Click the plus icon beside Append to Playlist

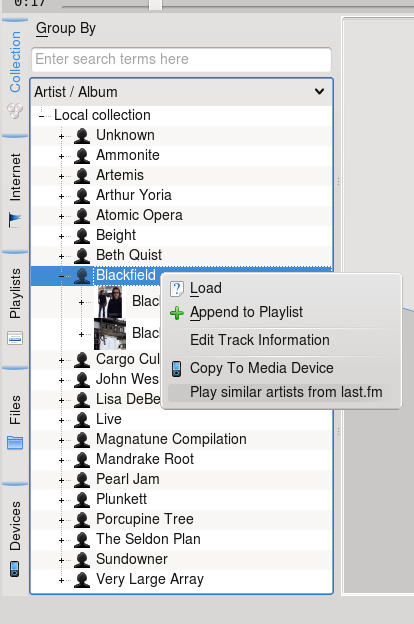pyautogui.click(x=177, y=313)
